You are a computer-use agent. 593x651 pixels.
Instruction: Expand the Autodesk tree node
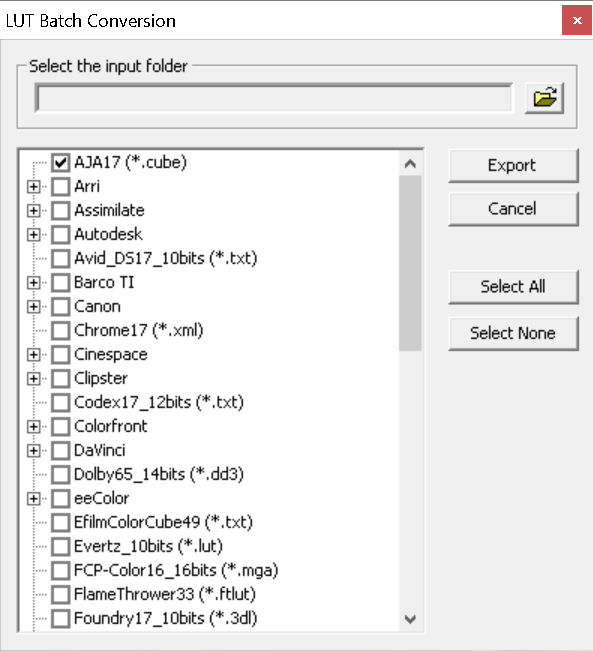(34, 235)
